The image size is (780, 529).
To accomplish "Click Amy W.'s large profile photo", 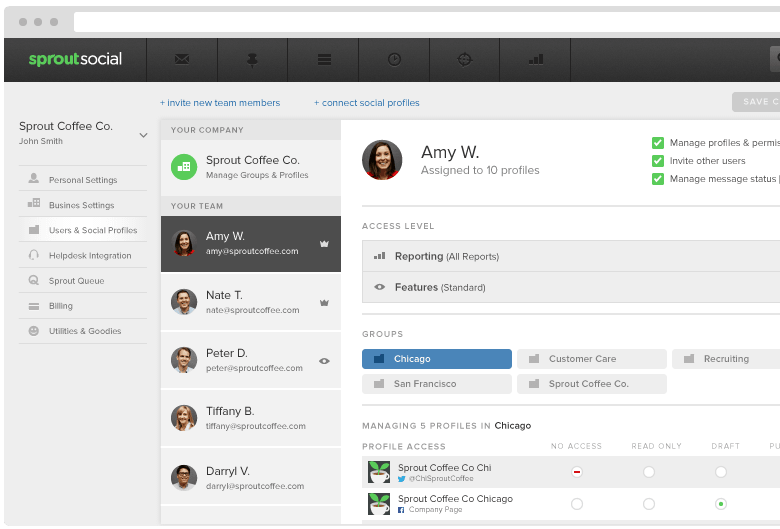I will (x=382, y=160).
